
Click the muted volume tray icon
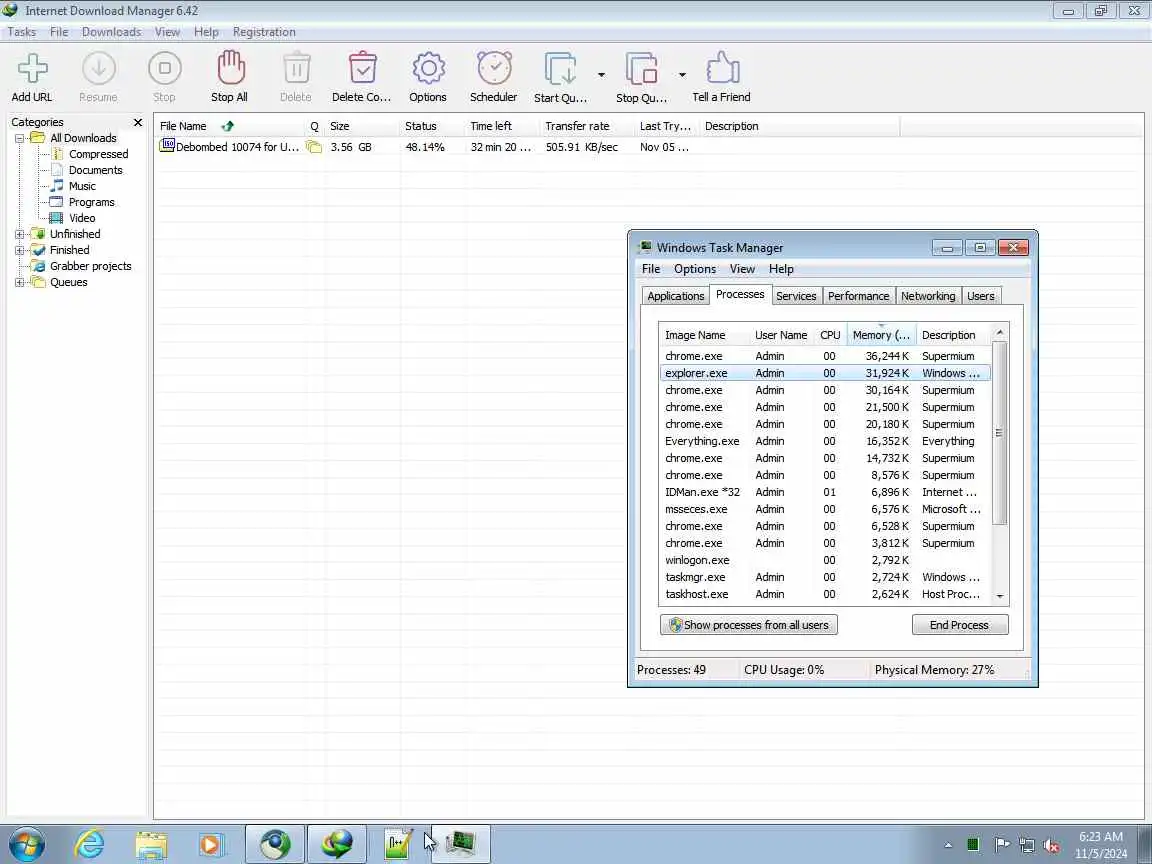pos(1051,846)
